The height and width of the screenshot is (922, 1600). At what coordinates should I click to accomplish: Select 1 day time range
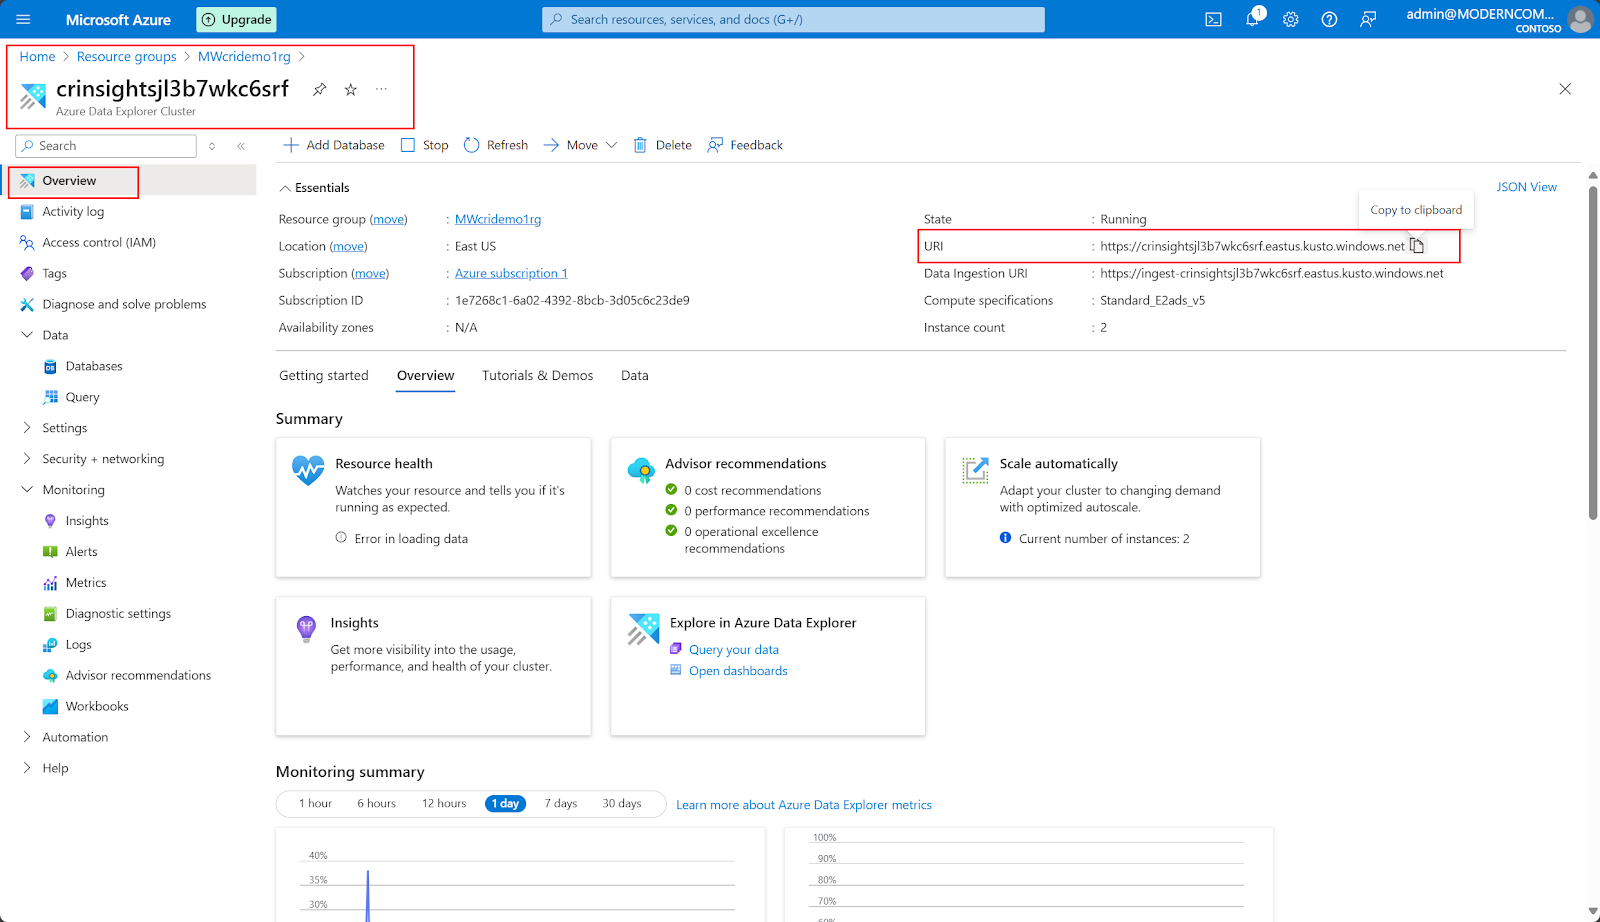(x=506, y=804)
